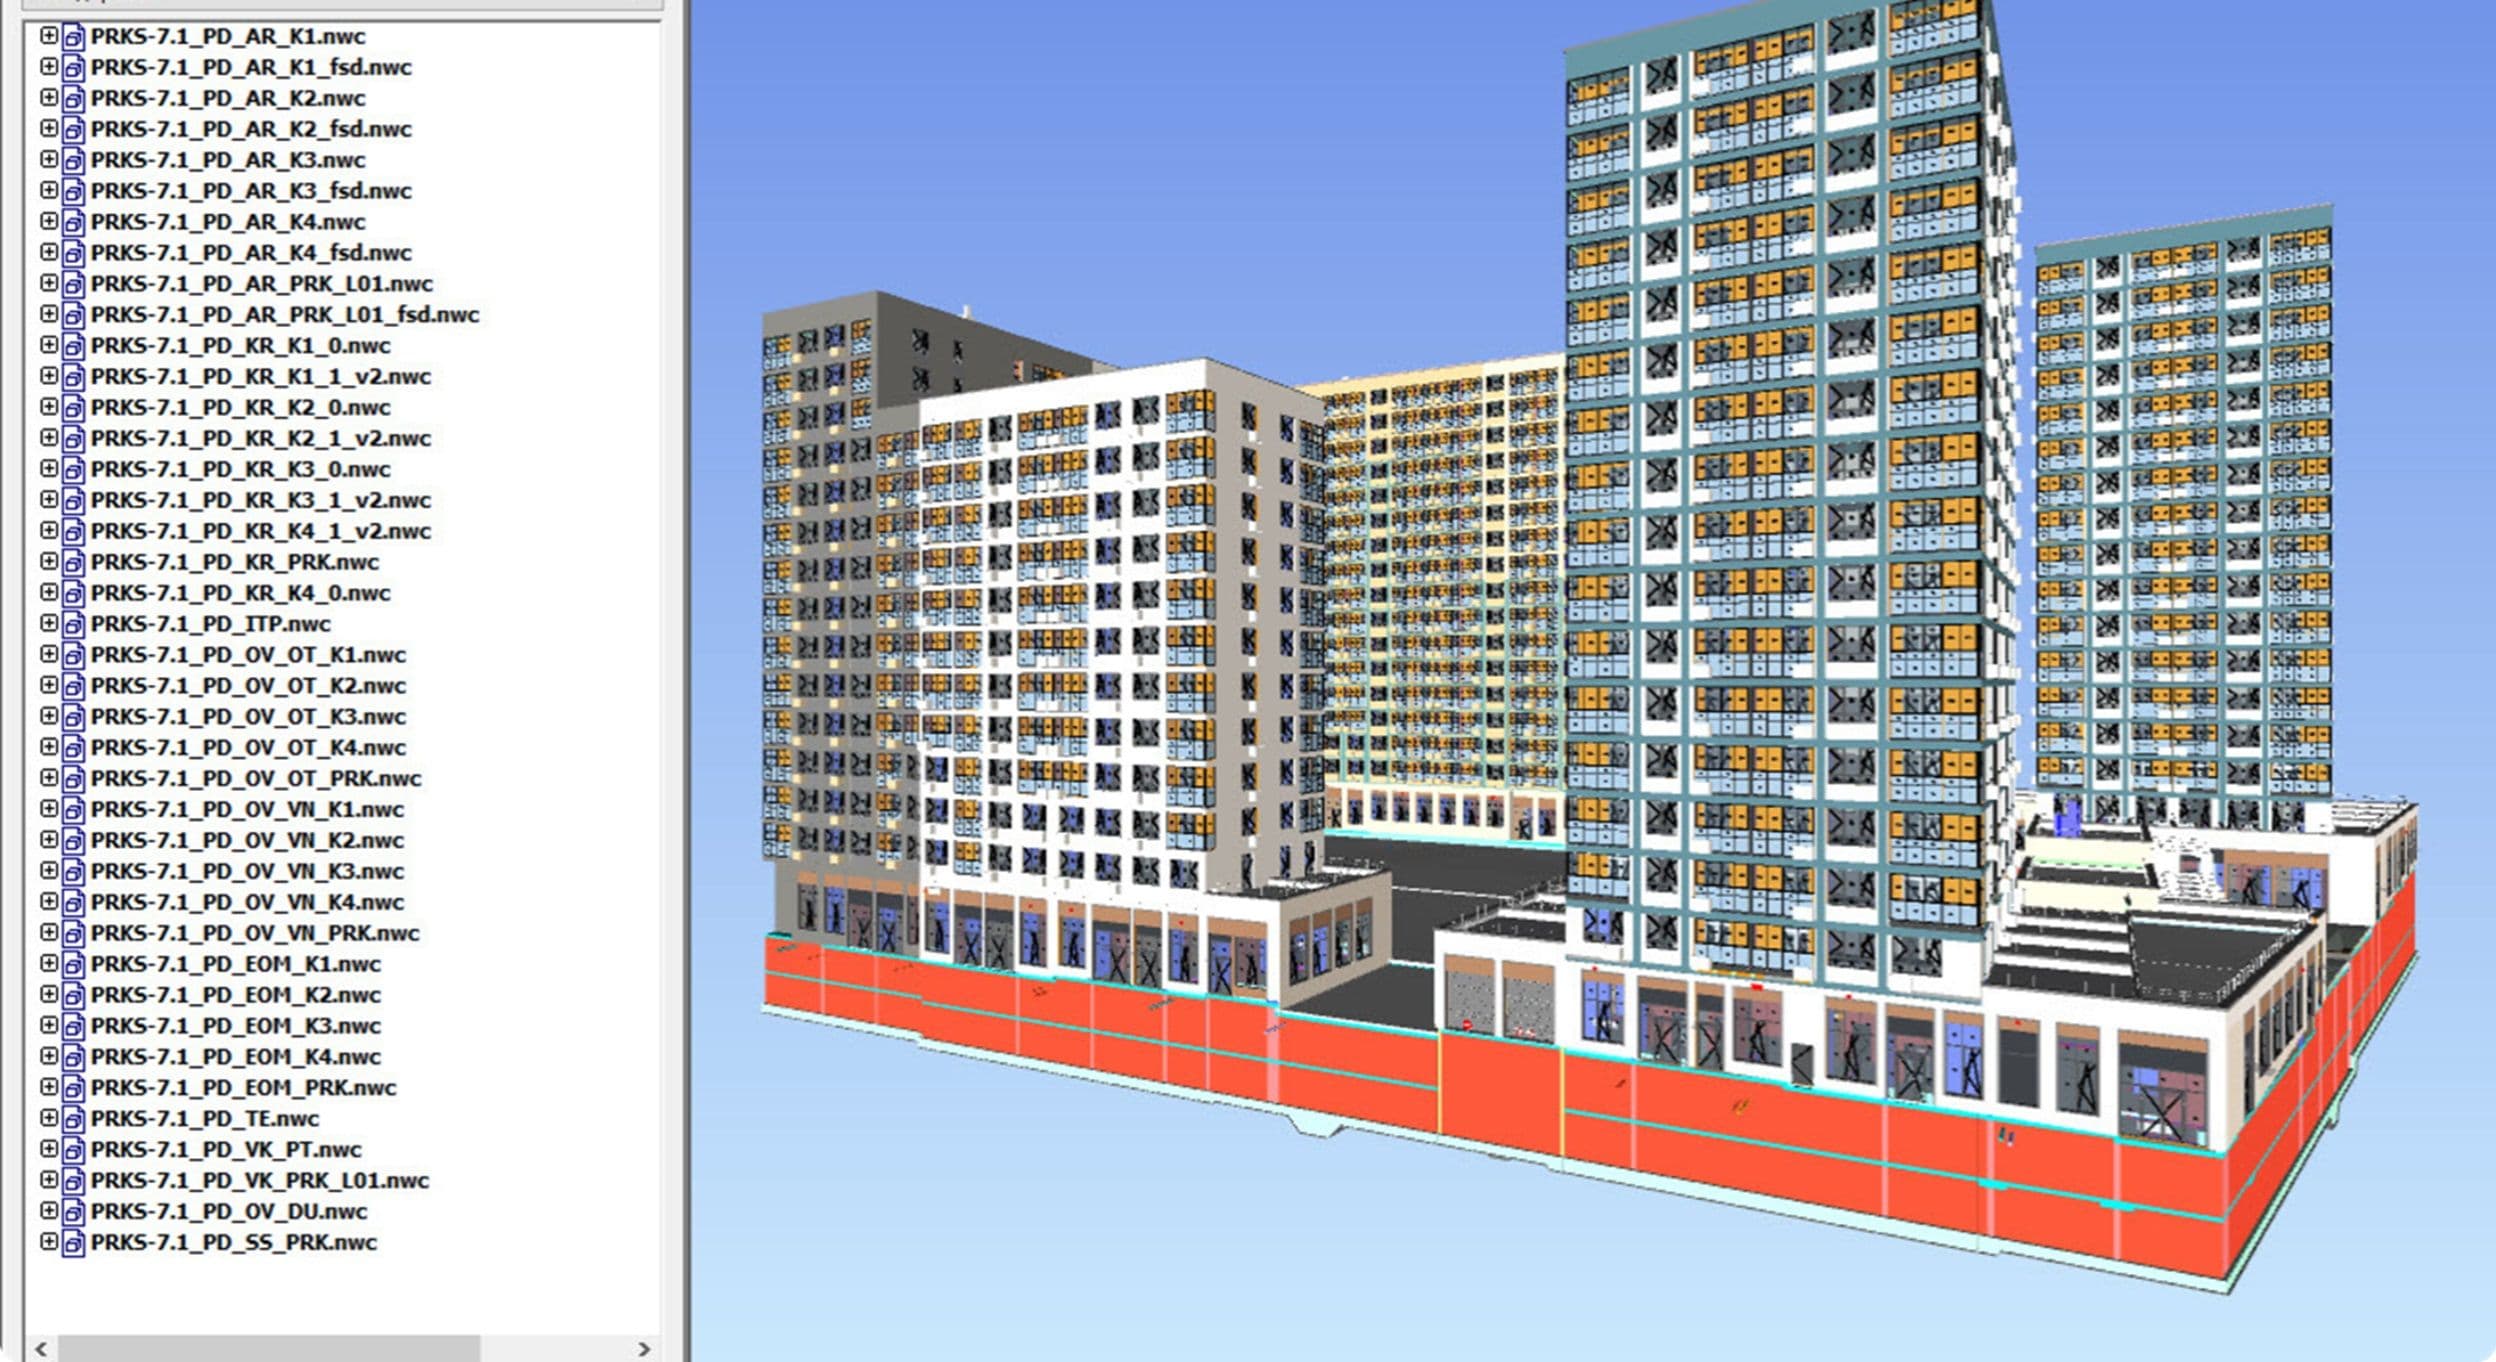Screen dimensions: 2496x1362
Task: Click the horizontal scrollbar right arrow
Action: [644, 1349]
